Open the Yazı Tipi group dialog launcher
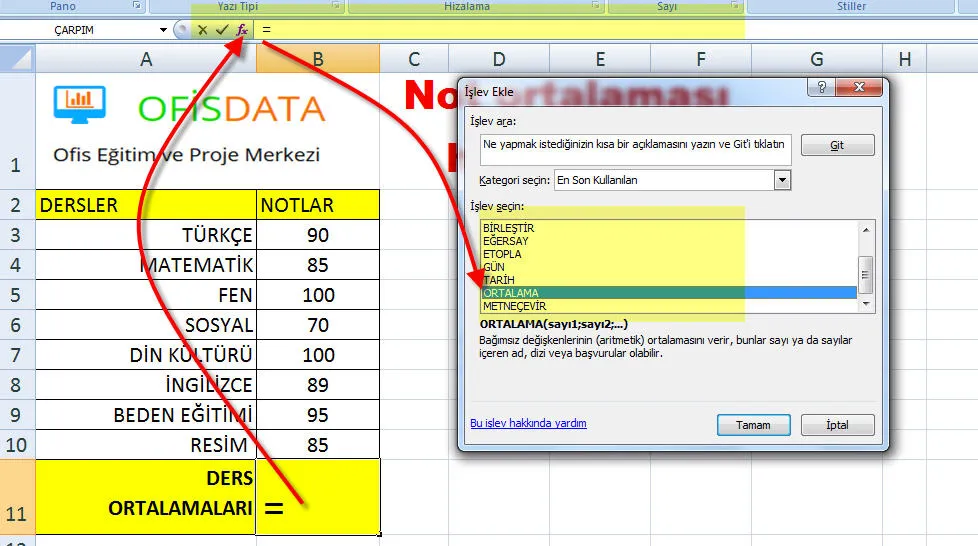This screenshot has width=978, height=546. 335,6
